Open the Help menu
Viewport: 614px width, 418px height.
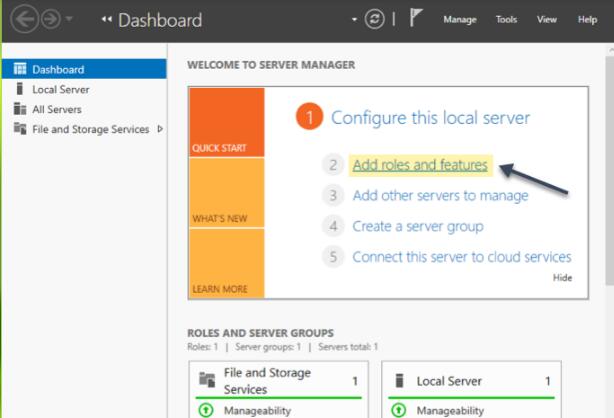point(587,19)
